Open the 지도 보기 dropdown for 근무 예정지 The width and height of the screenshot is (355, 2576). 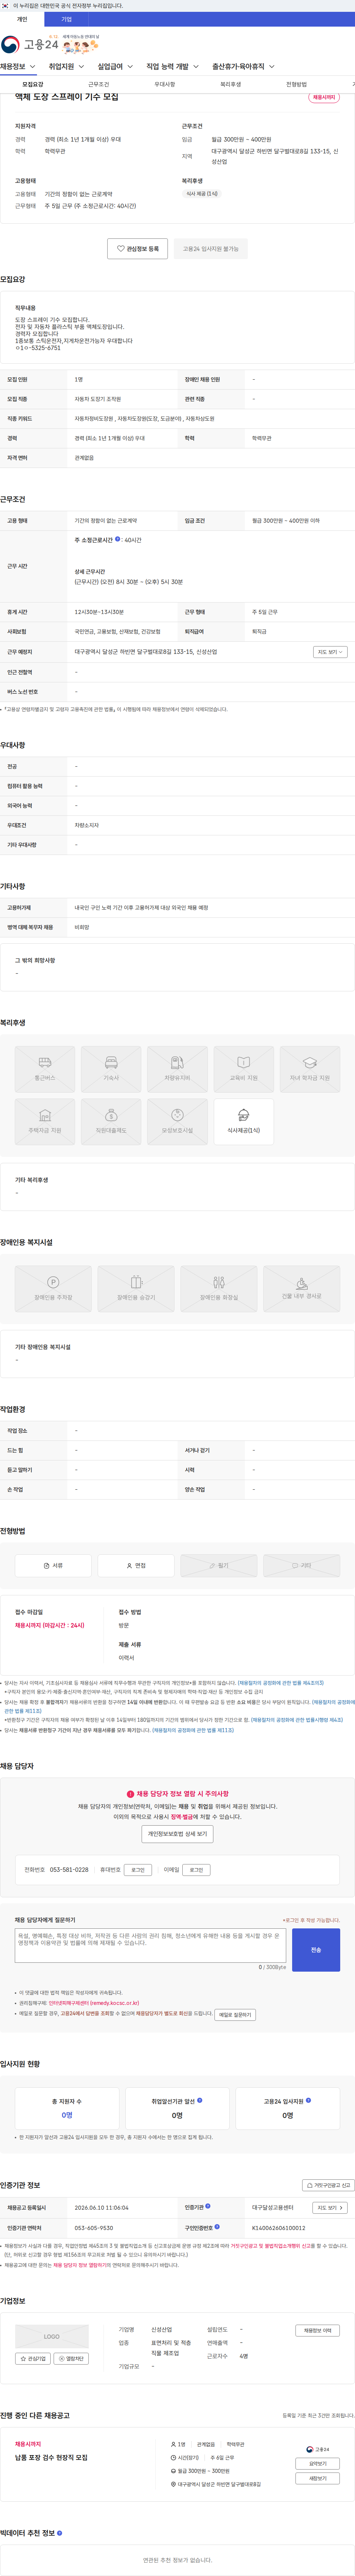330,652
